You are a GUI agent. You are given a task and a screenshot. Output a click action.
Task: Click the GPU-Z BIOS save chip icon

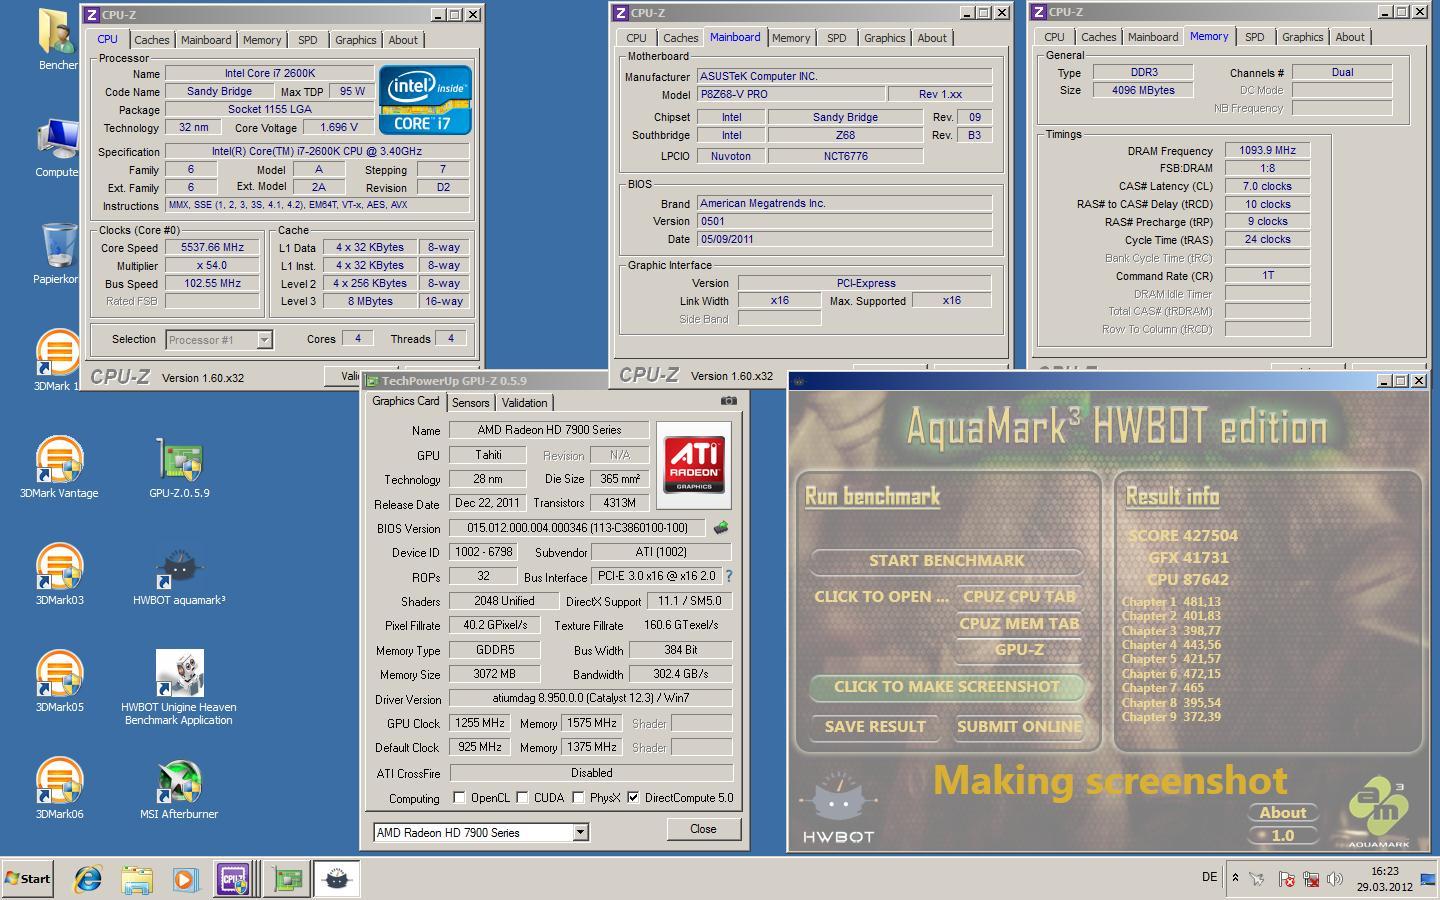720,527
